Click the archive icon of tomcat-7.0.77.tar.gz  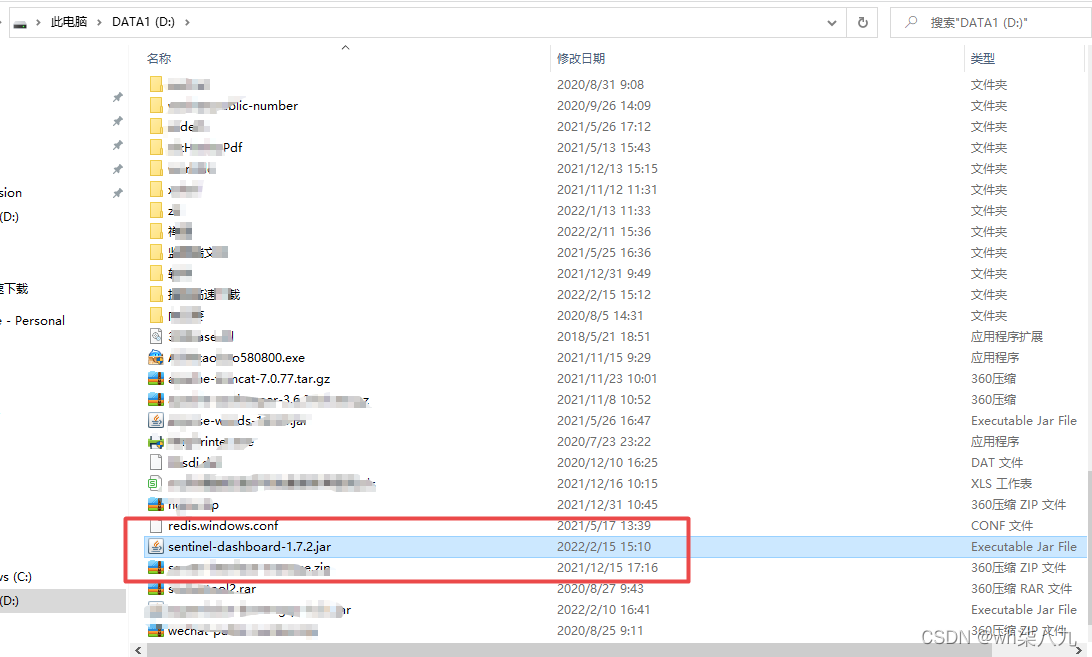pos(156,379)
